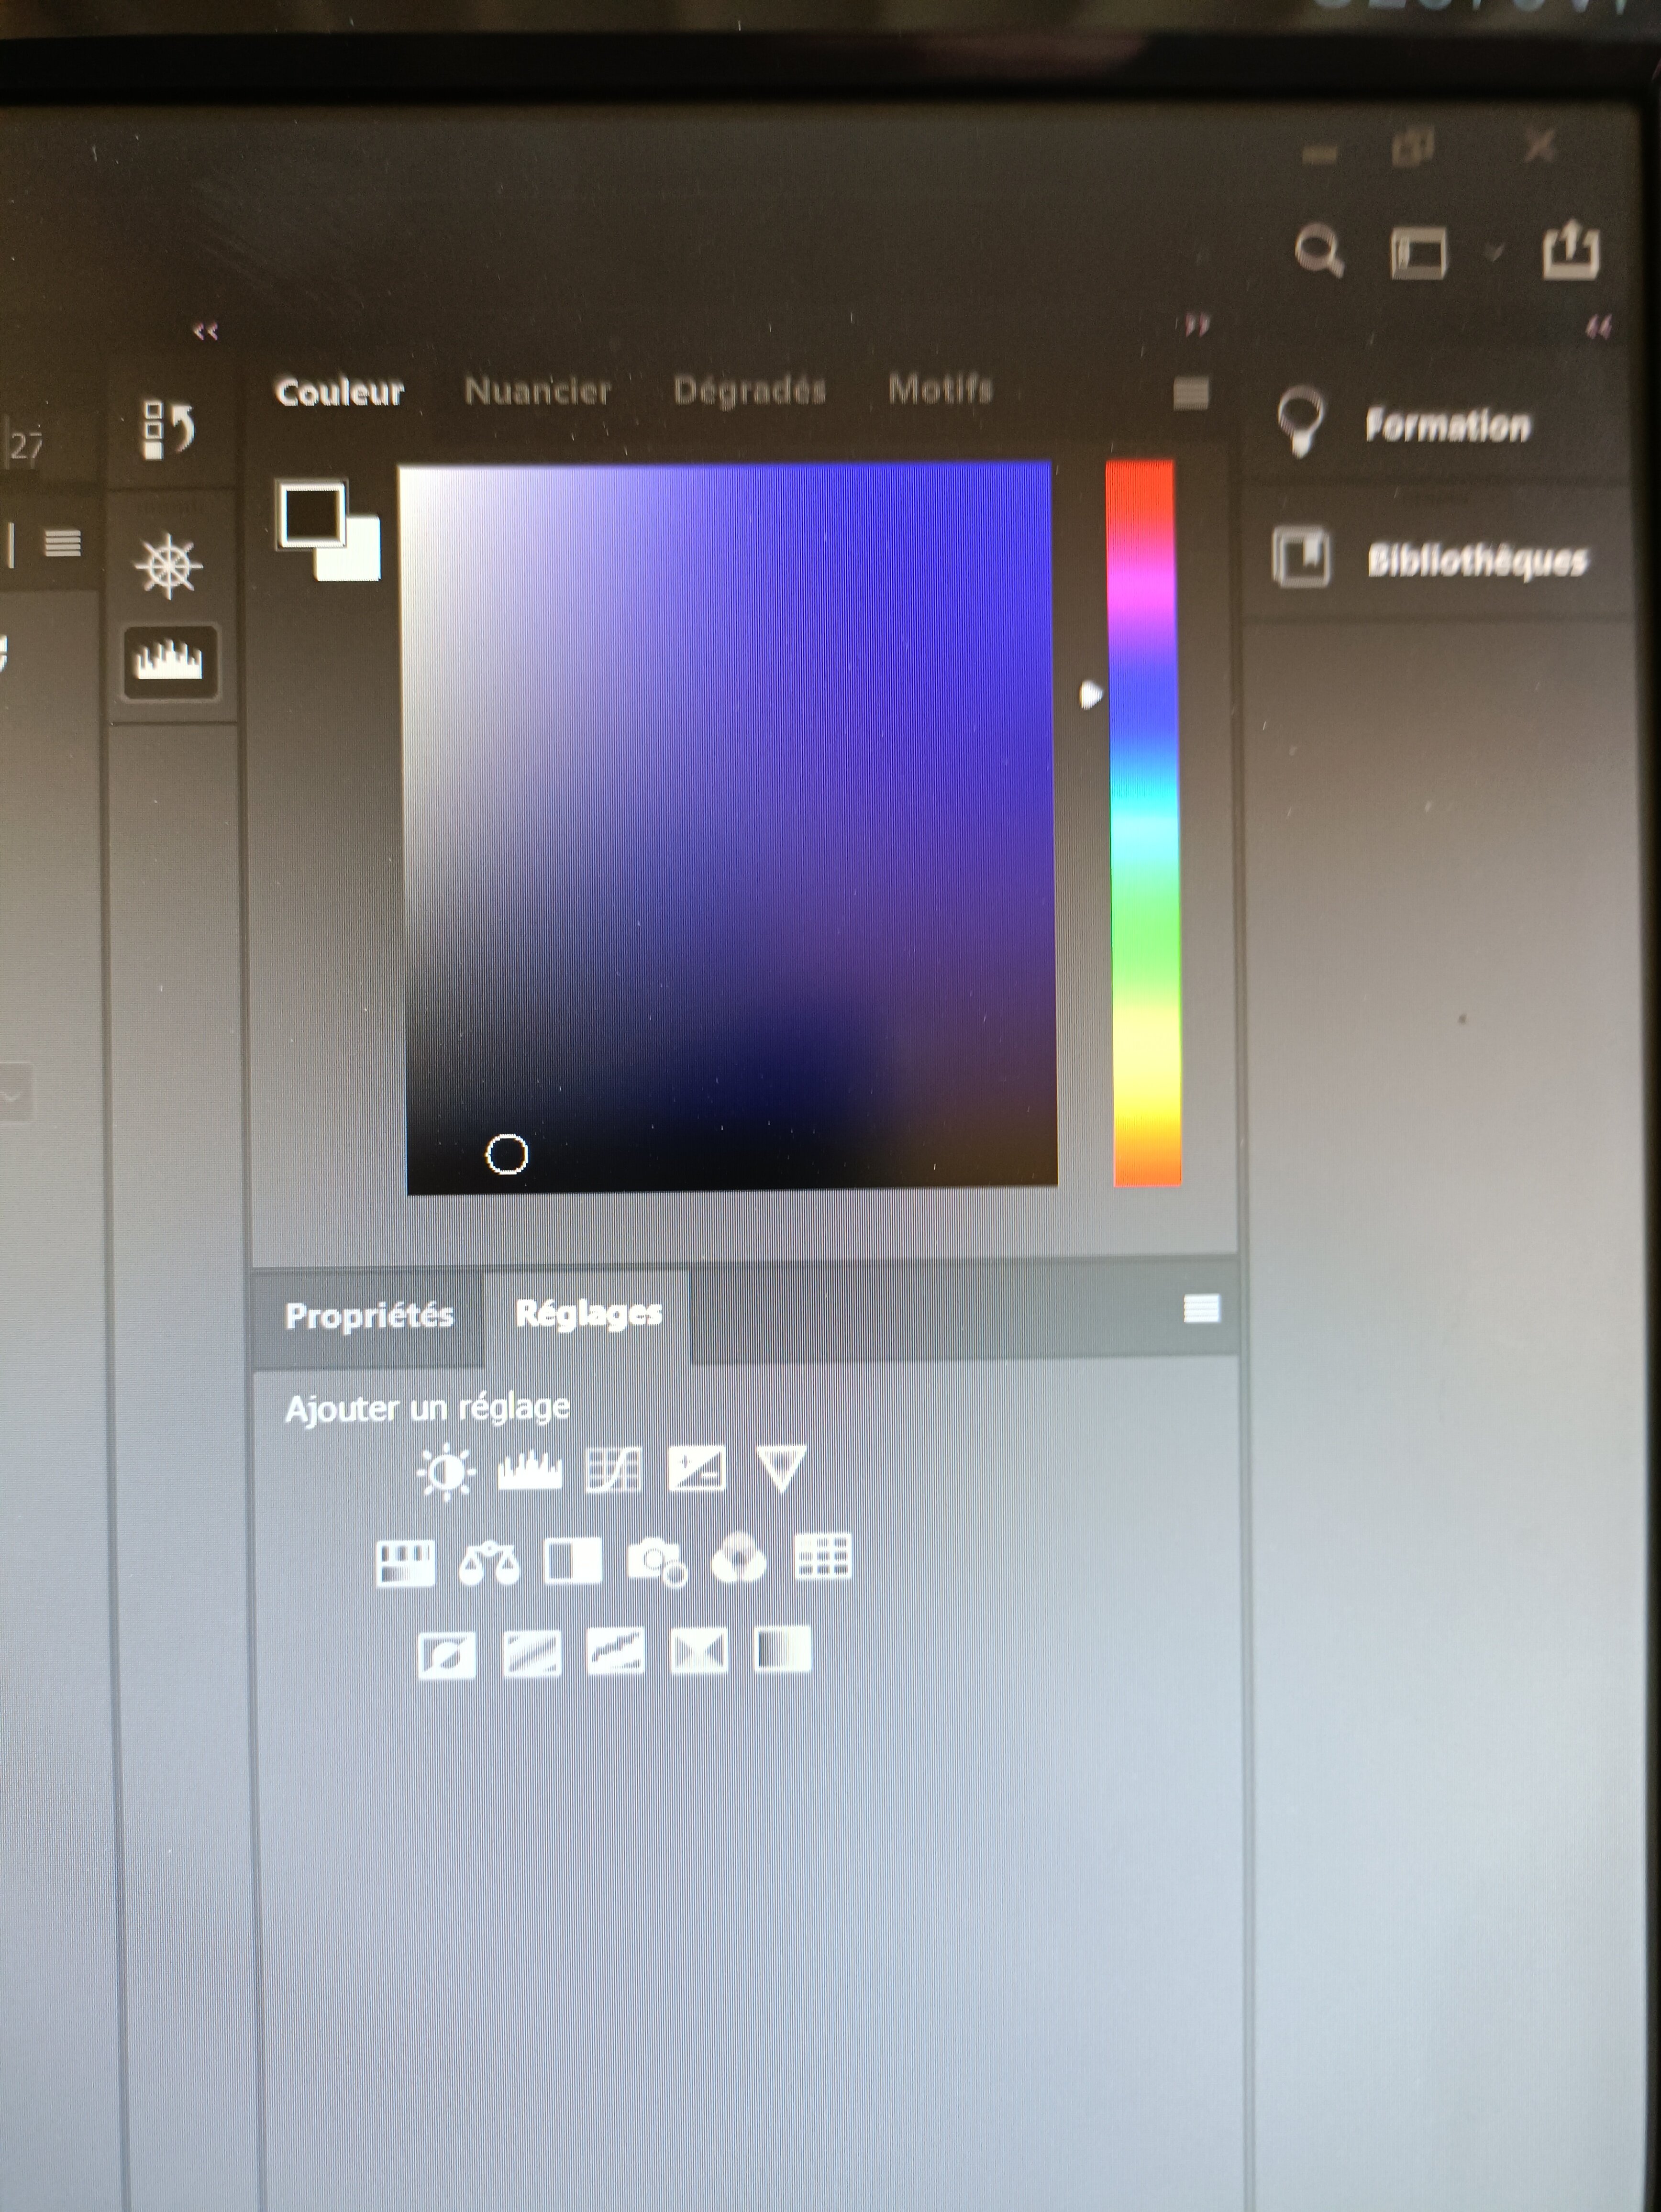Add a Curves adjustment layer
Image resolution: width=1661 pixels, height=2212 pixels.
613,1471
